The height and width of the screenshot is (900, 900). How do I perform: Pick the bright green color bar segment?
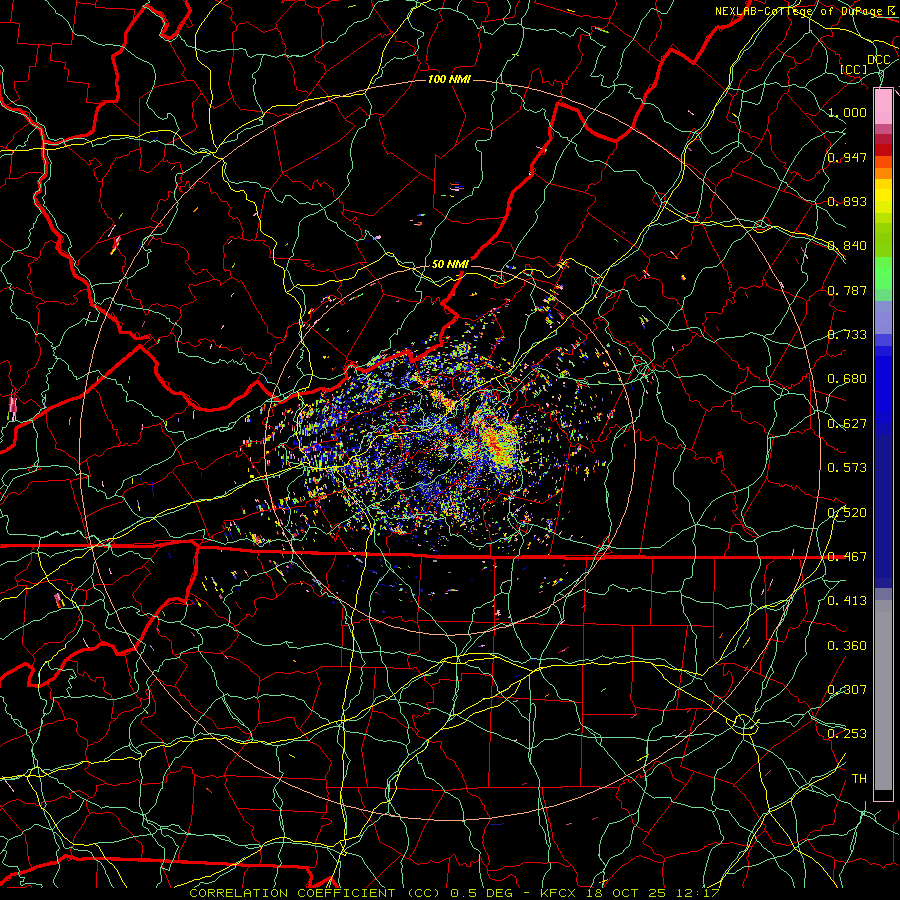tap(883, 273)
